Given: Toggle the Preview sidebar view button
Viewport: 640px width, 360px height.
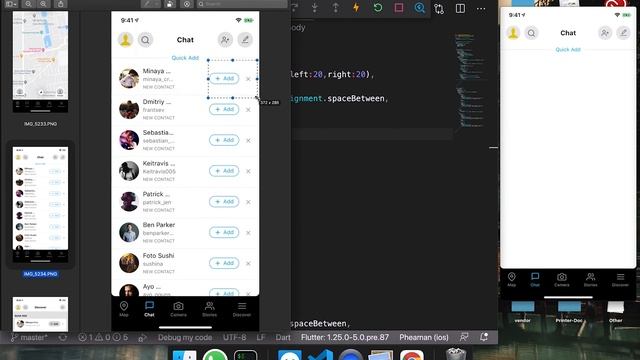Looking at the screenshot, I should point(11,4).
